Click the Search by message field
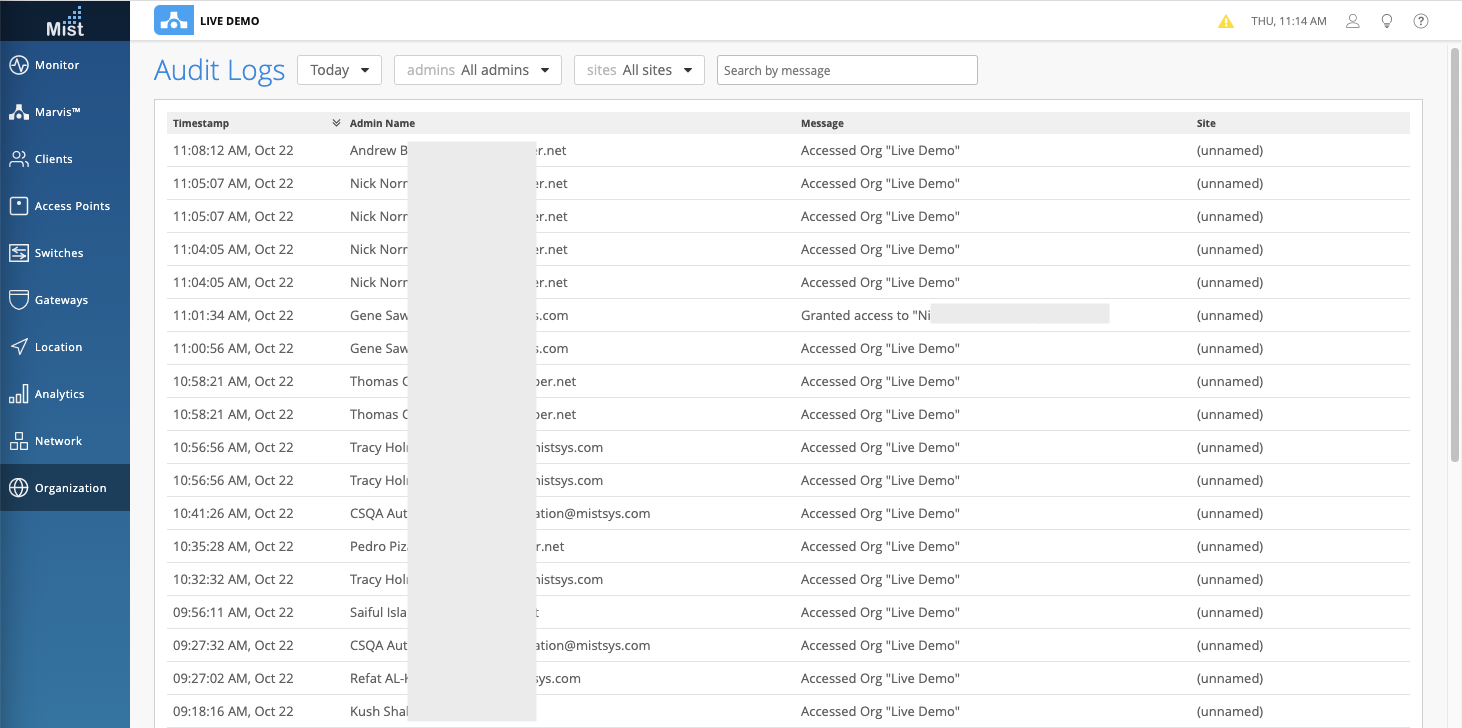1462x728 pixels. 846,70
